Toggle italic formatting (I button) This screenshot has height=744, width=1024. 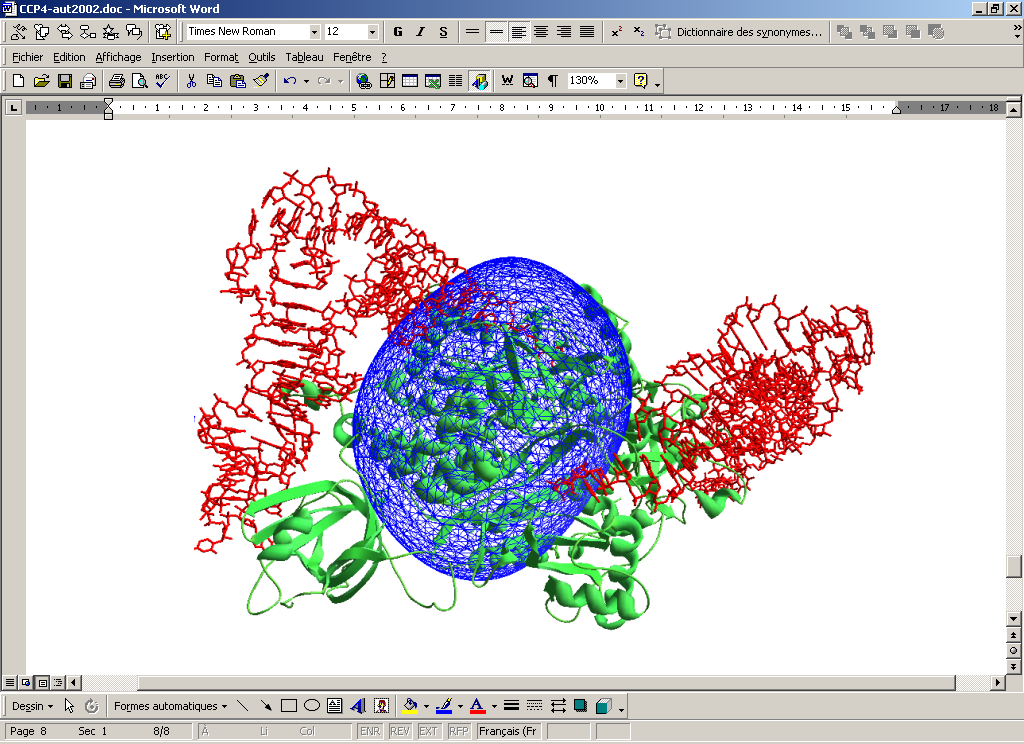(420, 32)
